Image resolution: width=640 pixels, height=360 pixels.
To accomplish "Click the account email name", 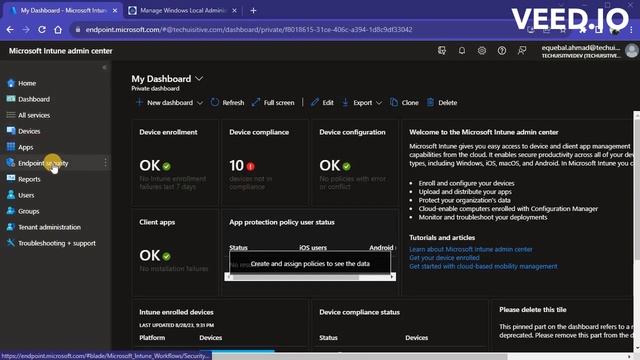I will pyautogui.click(x=580, y=48).
